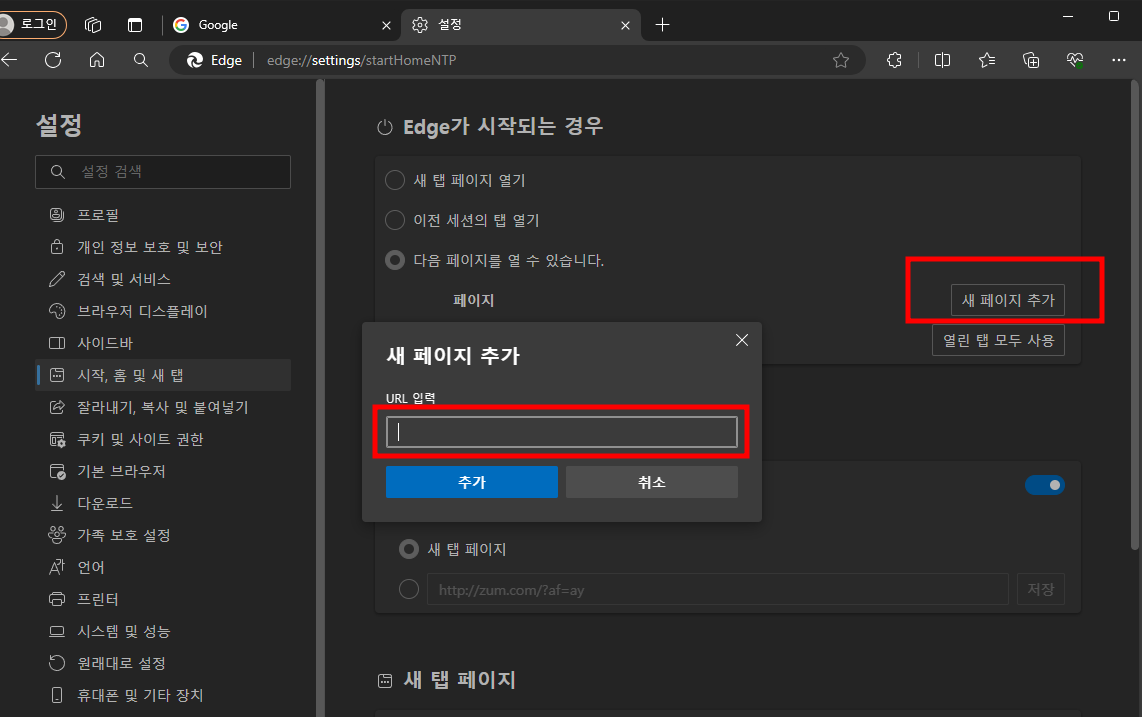Image resolution: width=1142 pixels, height=717 pixels.
Task: Open 프린터 settings section
Action: click(x=163, y=600)
